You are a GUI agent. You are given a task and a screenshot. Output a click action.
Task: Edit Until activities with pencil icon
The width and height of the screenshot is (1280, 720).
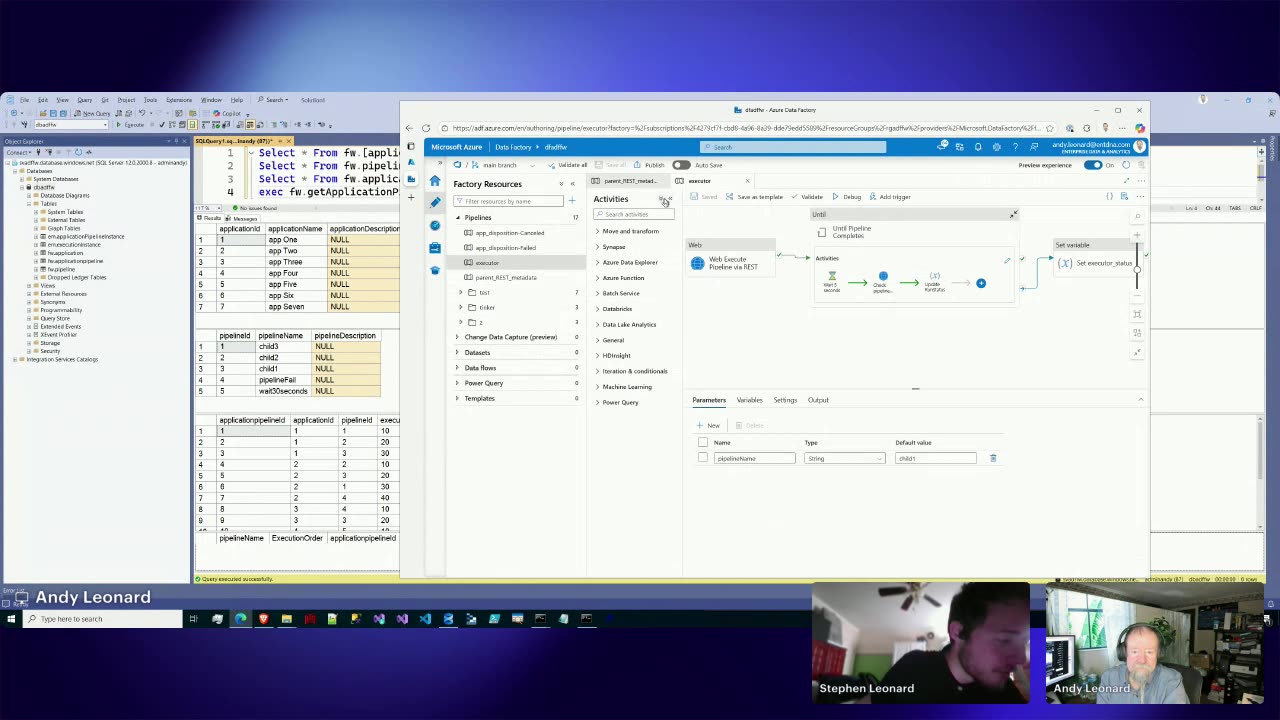[1007, 261]
